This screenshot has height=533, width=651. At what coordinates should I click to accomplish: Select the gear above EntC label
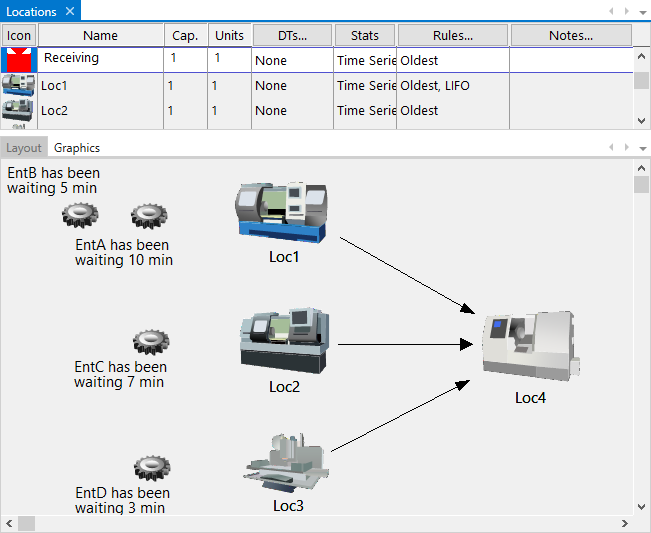[x=150, y=343]
